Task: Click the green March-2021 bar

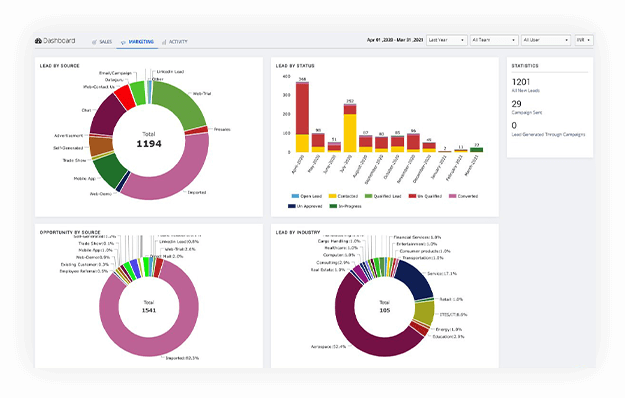Action: [477, 150]
